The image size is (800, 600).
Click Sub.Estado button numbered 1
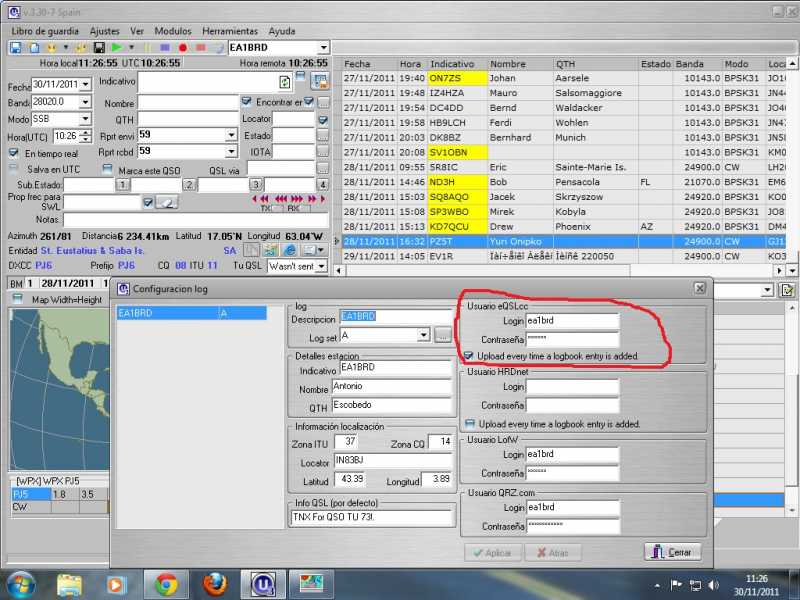pyautogui.click(x=122, y=185)
